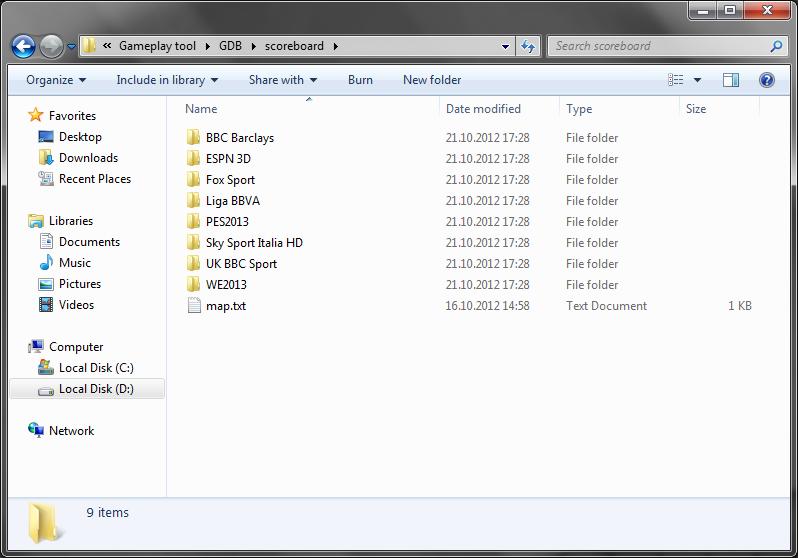
Task: Click the Fox Sport folder name
Action: pyautogui.click(x=230, y=180)
